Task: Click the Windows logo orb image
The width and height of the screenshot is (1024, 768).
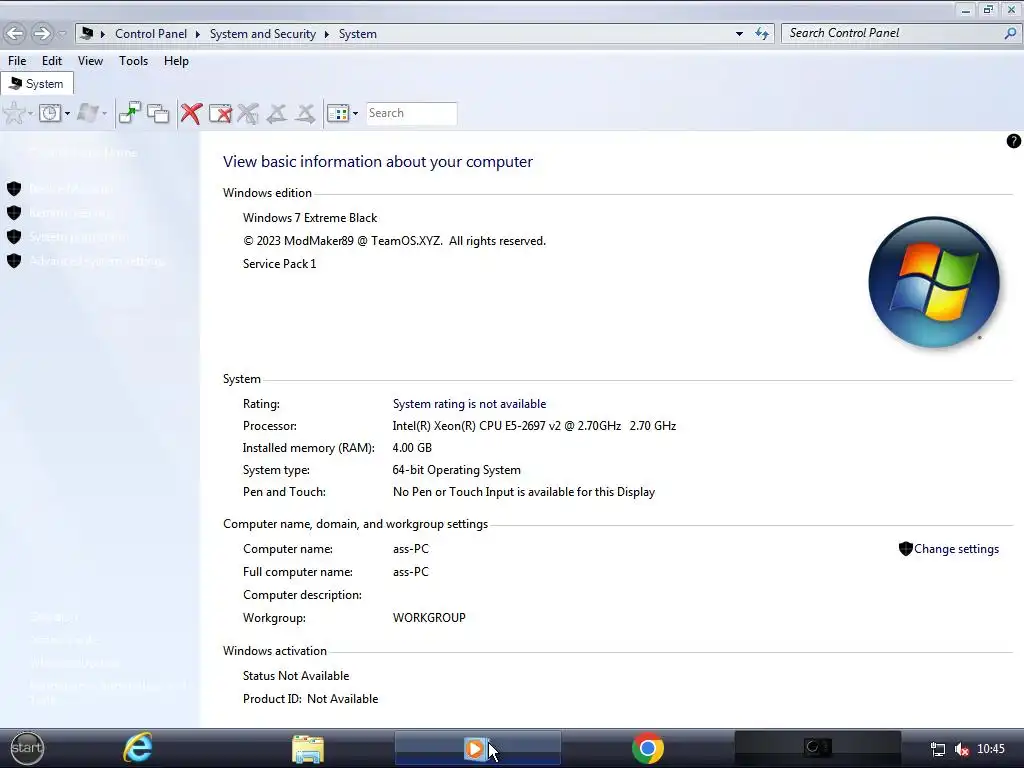Action: point(934,282)
